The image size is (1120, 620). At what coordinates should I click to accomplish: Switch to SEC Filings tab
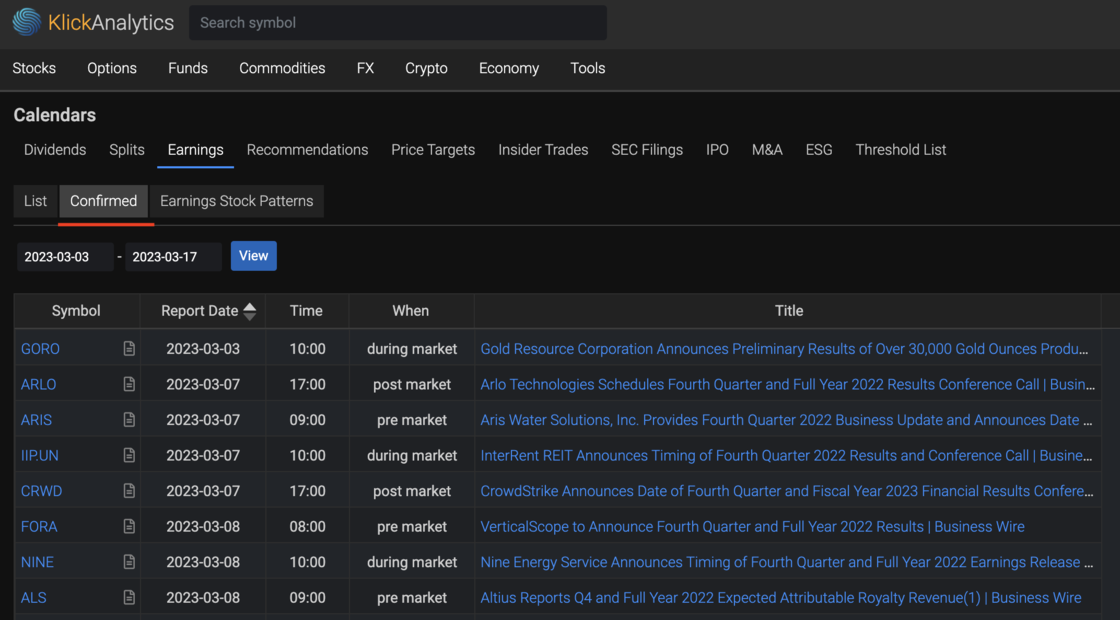pos(647,150)
